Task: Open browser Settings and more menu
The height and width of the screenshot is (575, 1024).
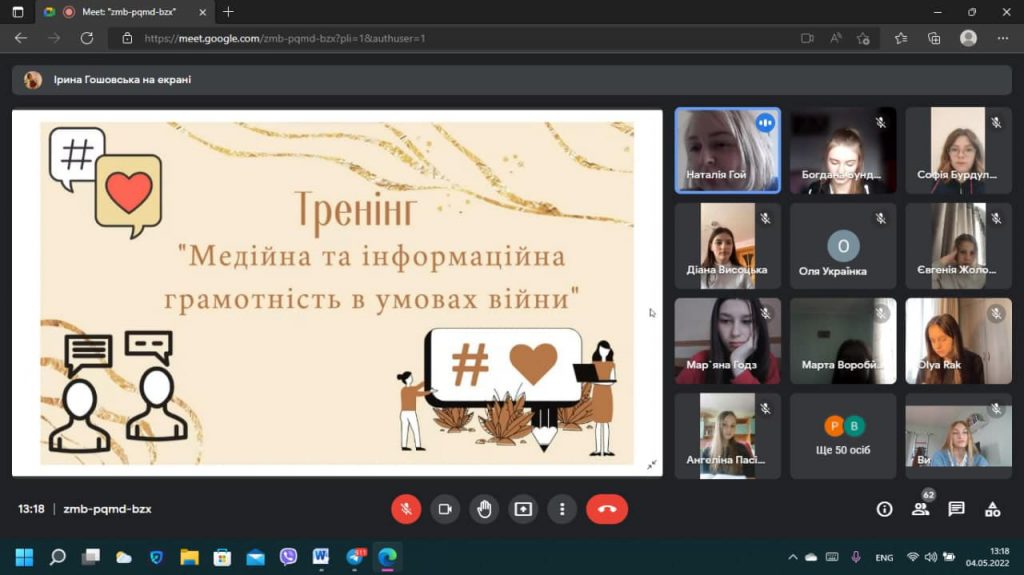Action: tap(1003, 38)
